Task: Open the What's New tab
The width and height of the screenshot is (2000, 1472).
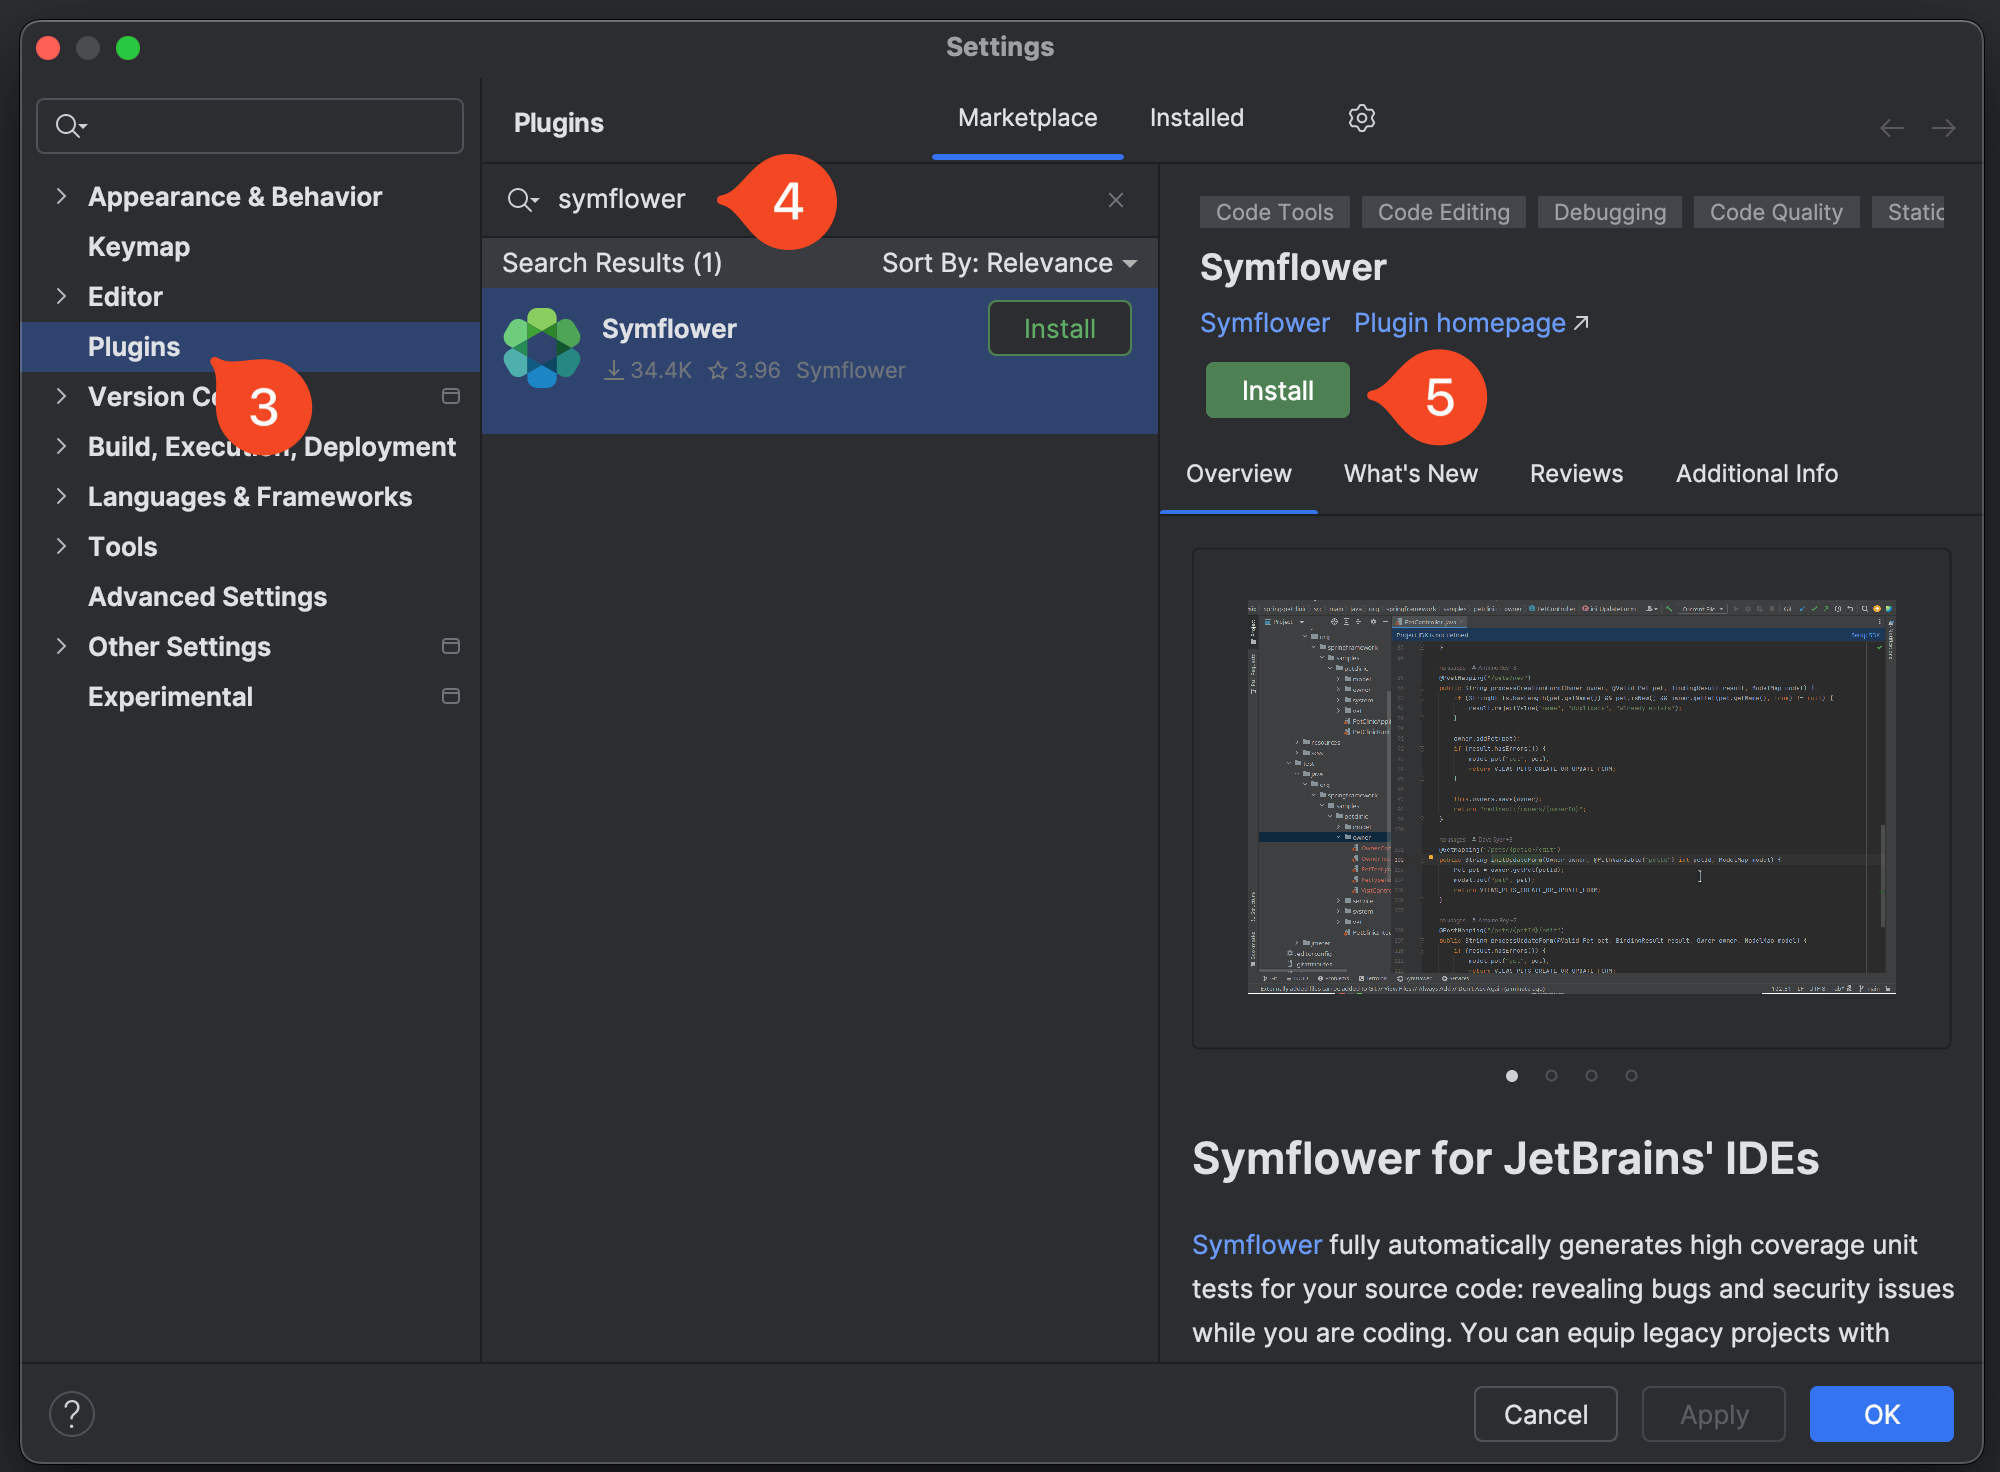Action: (x=1411, y=474)
